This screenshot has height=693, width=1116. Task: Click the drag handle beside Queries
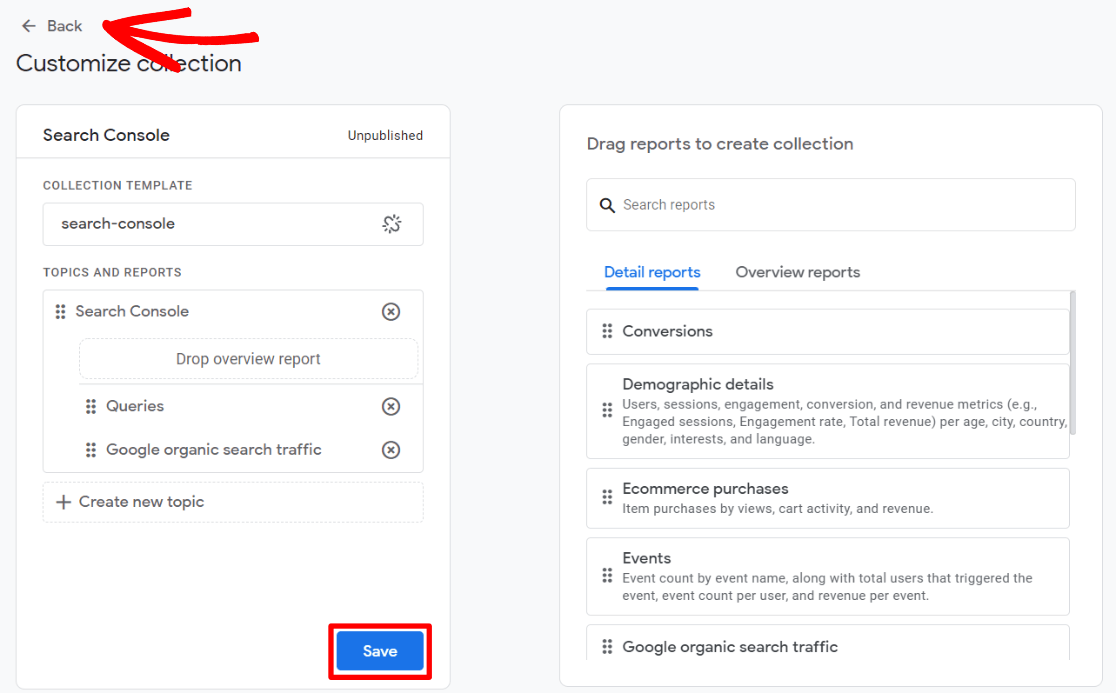[89, 406]
